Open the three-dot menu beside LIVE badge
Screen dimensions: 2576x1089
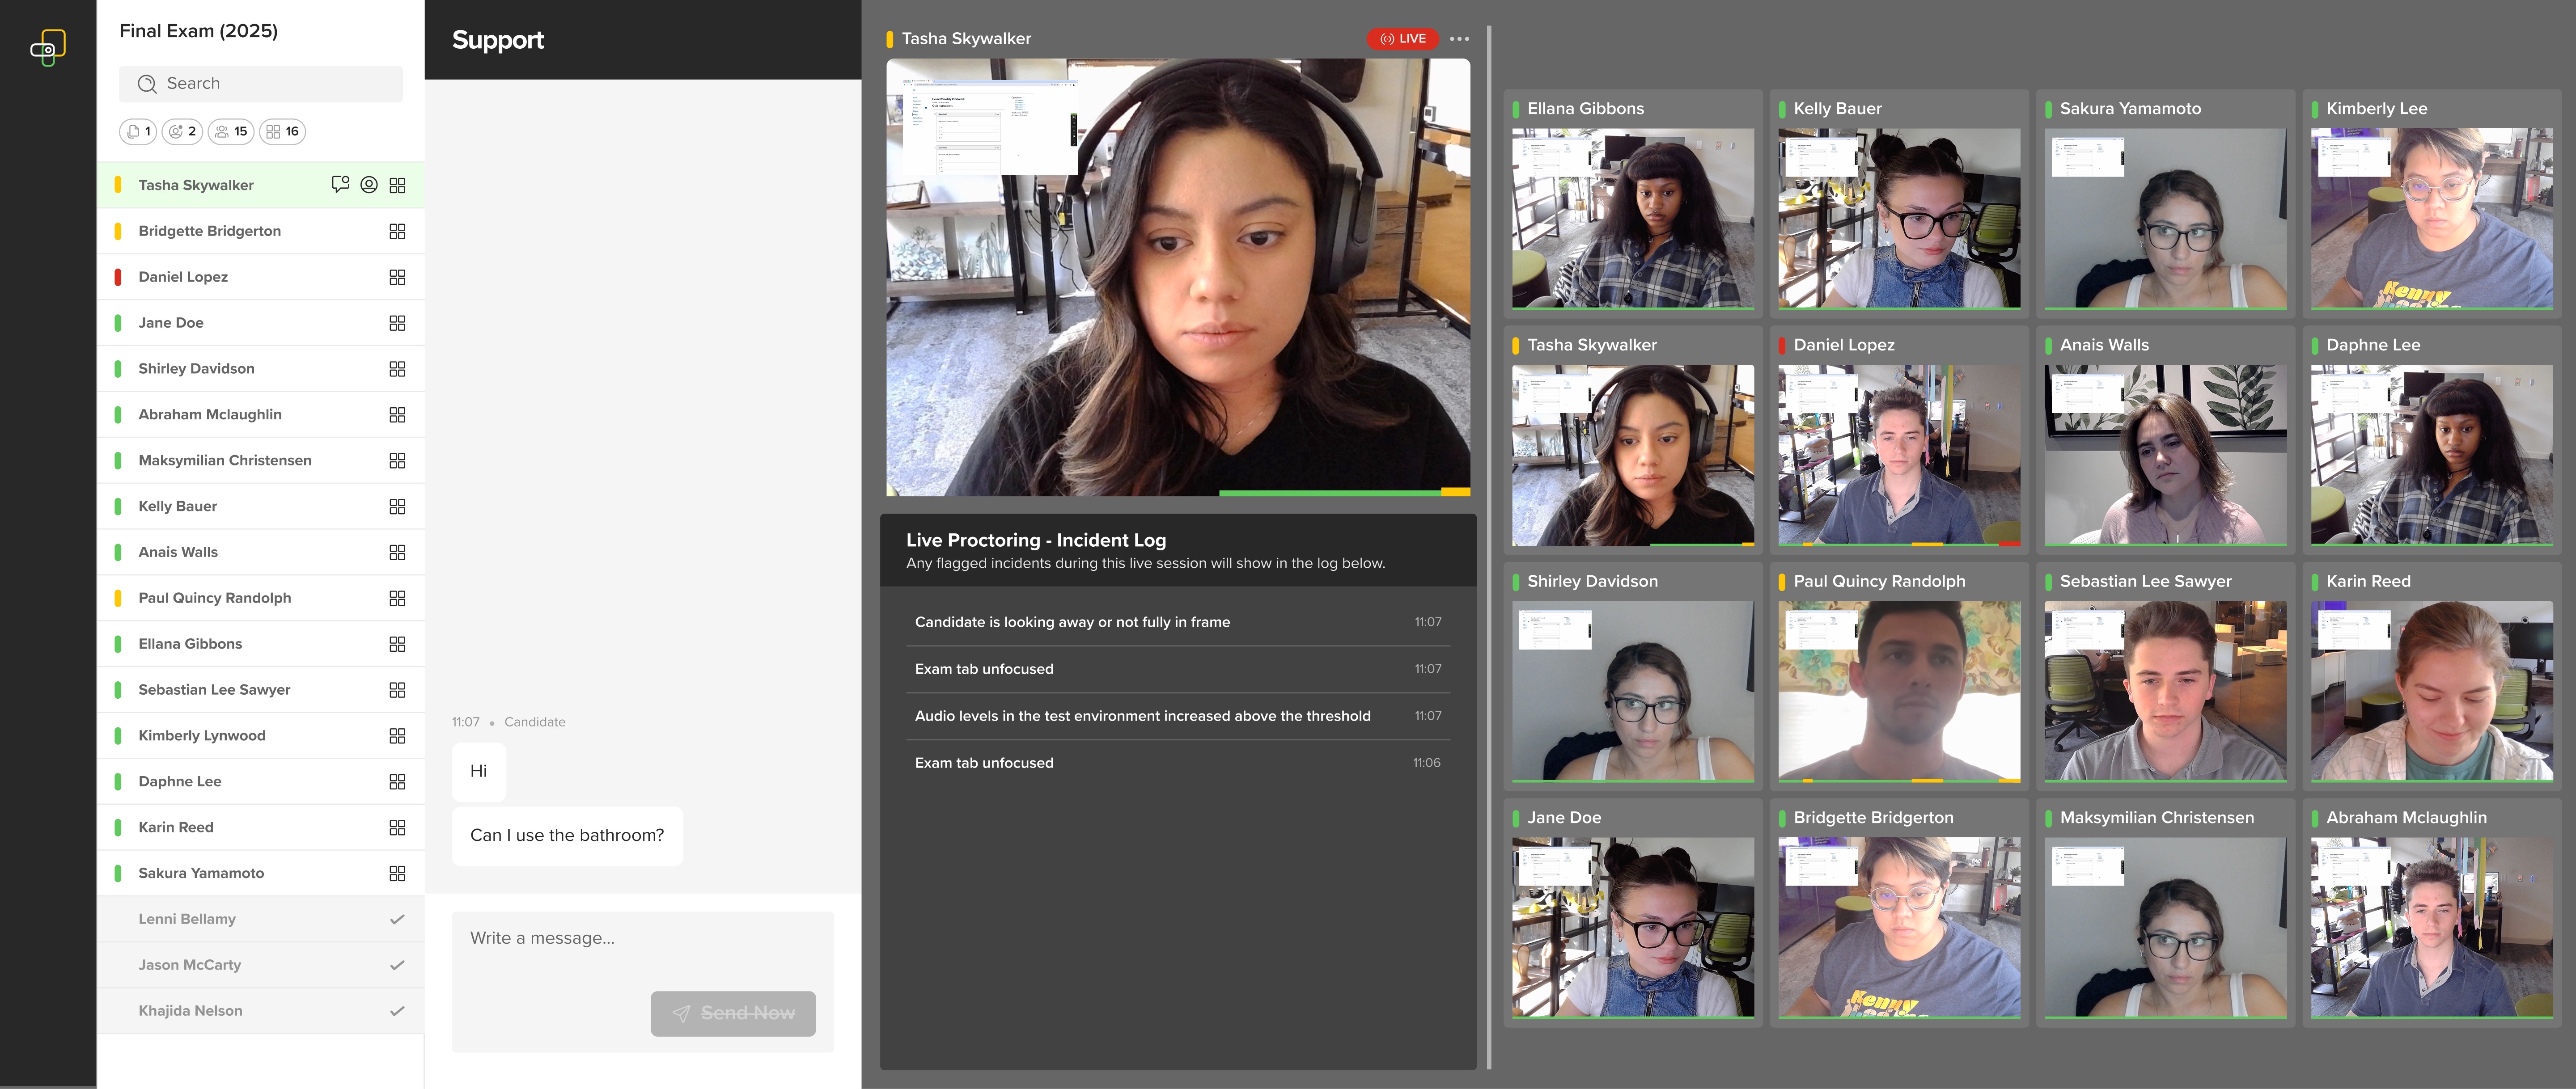[x=1459, y=39]
